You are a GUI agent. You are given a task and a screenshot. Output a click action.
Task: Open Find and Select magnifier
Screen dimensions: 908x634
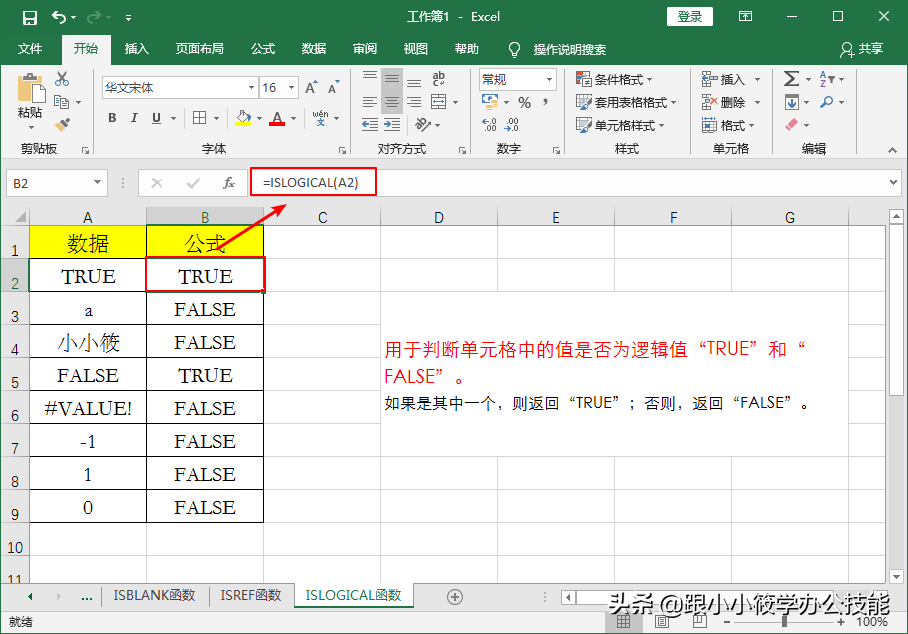click(x=827, y=102)
